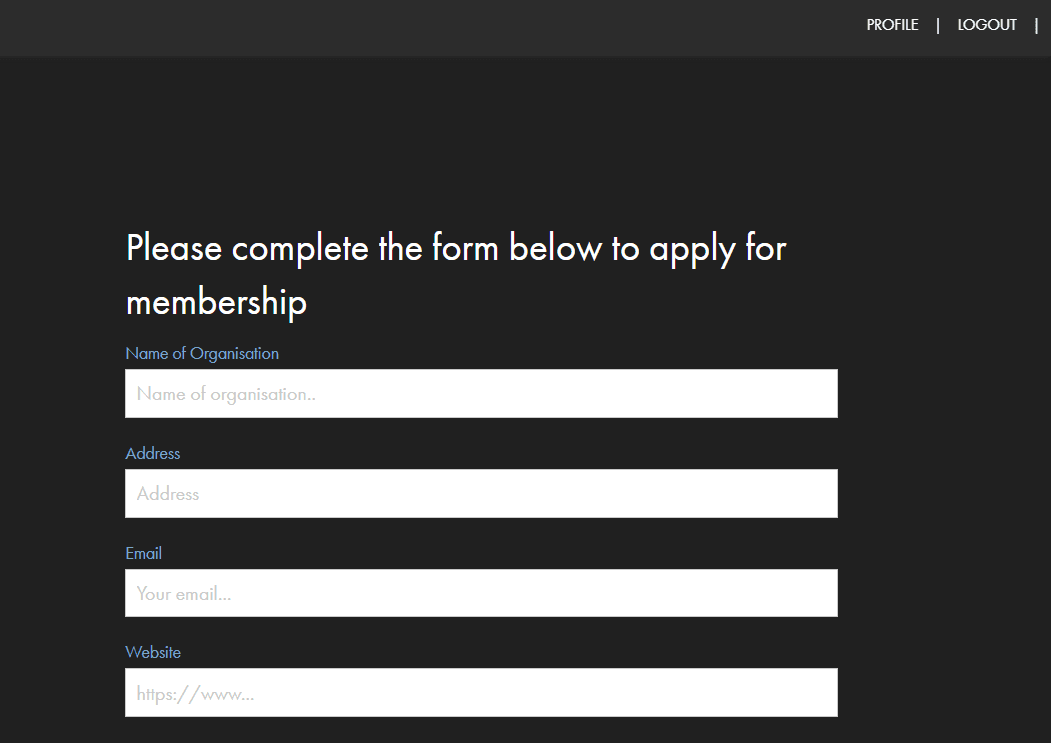Focus the Website 'https://www...' field

481,692
